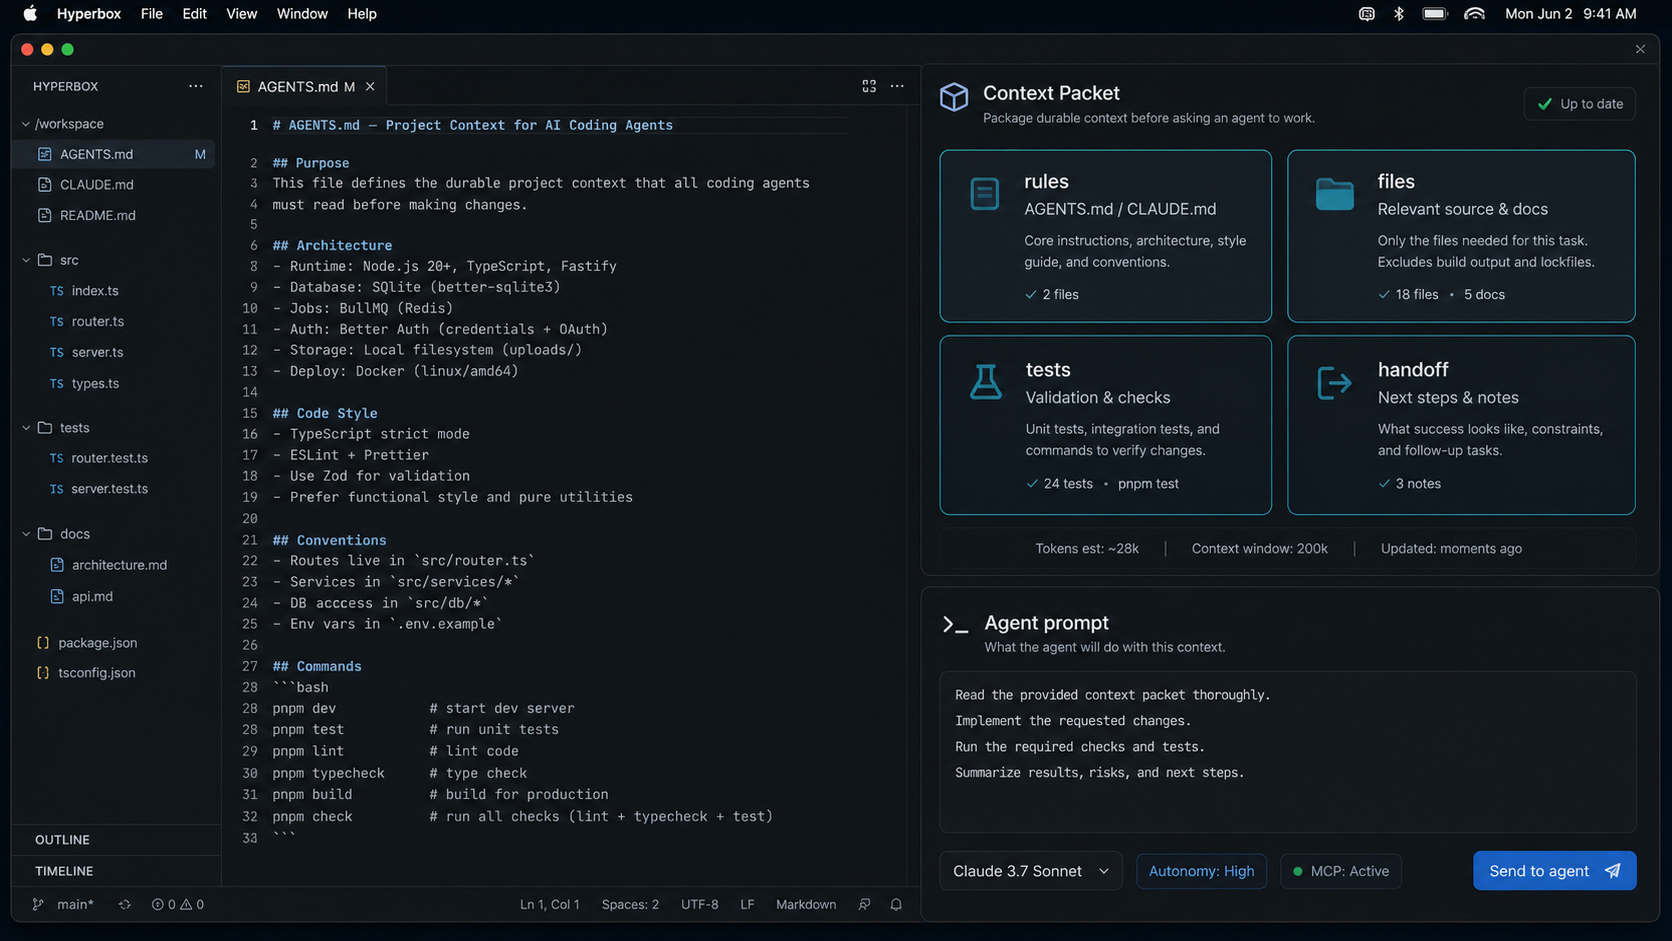The height and width of the screenshot is (941, 1672).
Task: Open the Window menu
Action: pos(302,14)
